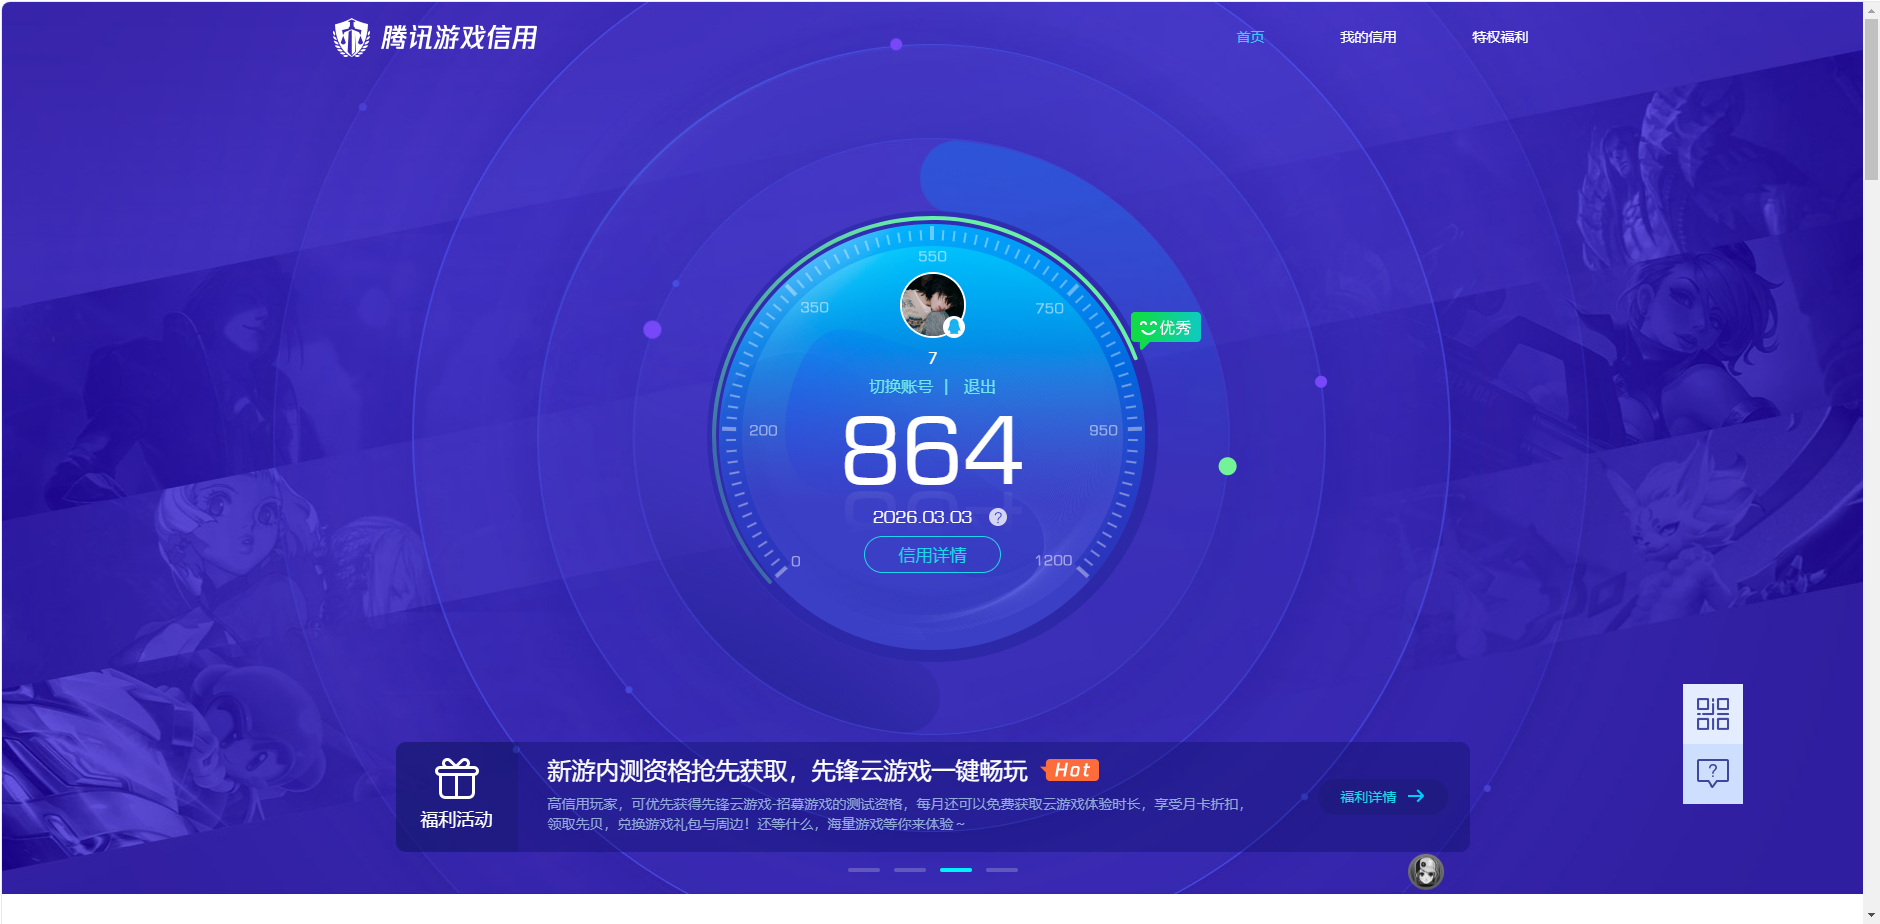The height and width of the screenshot is (924, 1880).
Task: Switch to 我的信用 tab
Action: (x=1368, y=37)
